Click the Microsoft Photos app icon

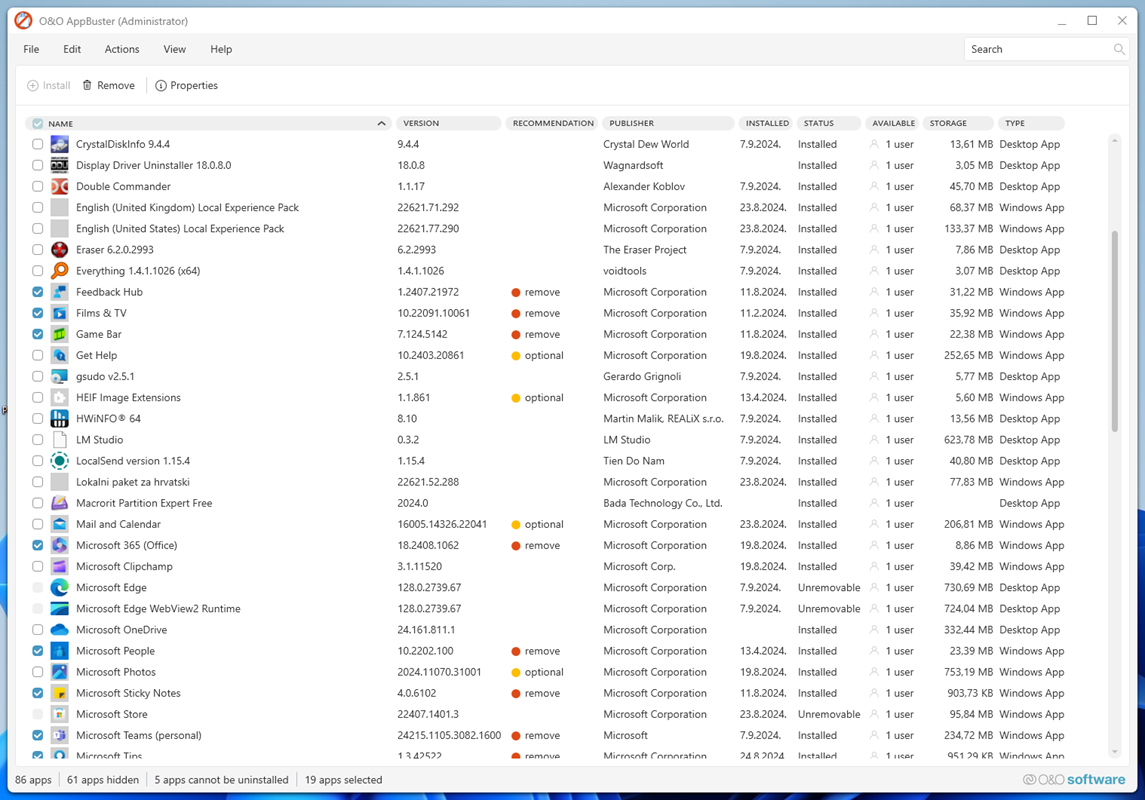pyautogui.click(x=59, y=672)
